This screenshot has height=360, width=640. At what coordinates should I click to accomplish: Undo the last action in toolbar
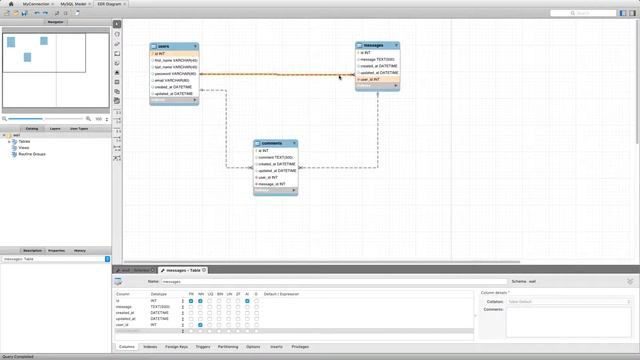(37, 13)
